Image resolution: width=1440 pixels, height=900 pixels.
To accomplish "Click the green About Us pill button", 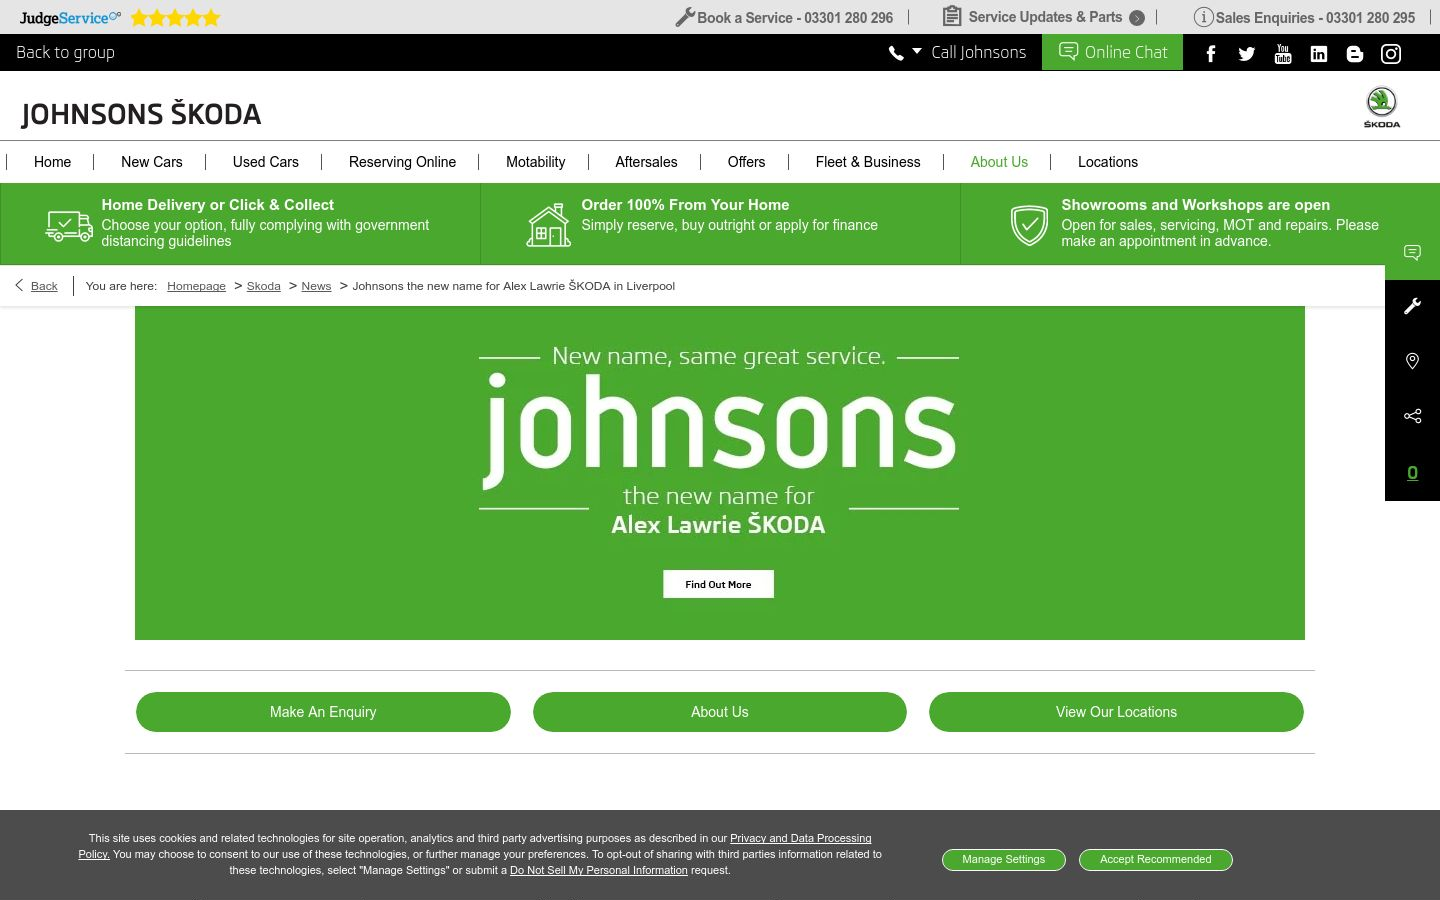I will [720, 712].
